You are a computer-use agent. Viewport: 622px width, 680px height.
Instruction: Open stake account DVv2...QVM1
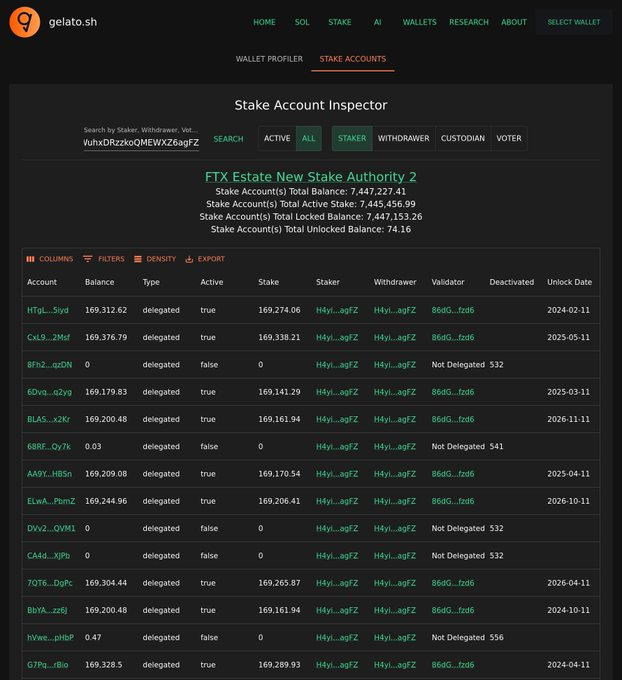click(51, 529)
